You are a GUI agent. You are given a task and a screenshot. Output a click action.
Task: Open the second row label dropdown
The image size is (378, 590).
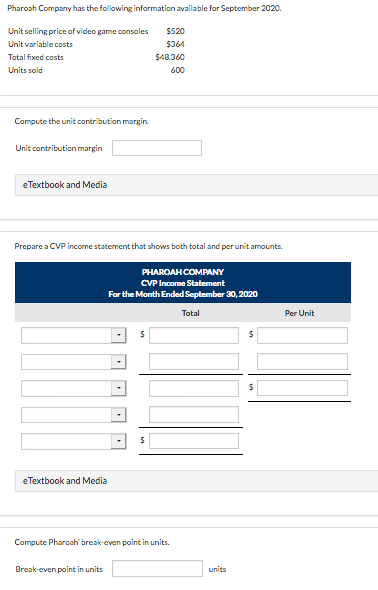74,362
